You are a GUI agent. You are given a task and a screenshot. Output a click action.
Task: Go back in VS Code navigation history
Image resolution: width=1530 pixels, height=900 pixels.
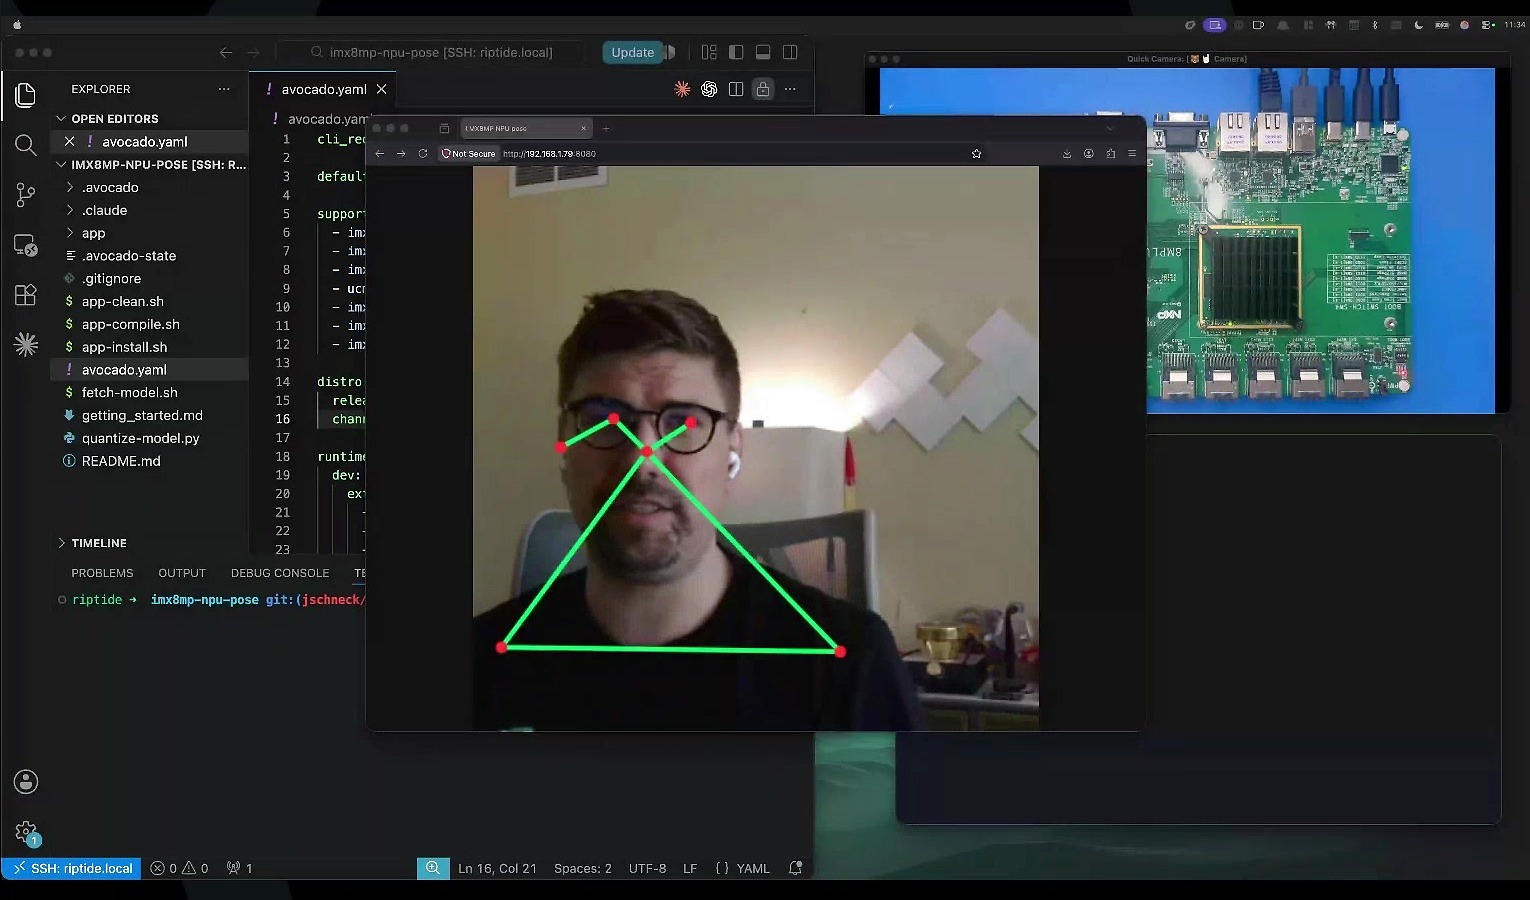(x=226, y=52)
